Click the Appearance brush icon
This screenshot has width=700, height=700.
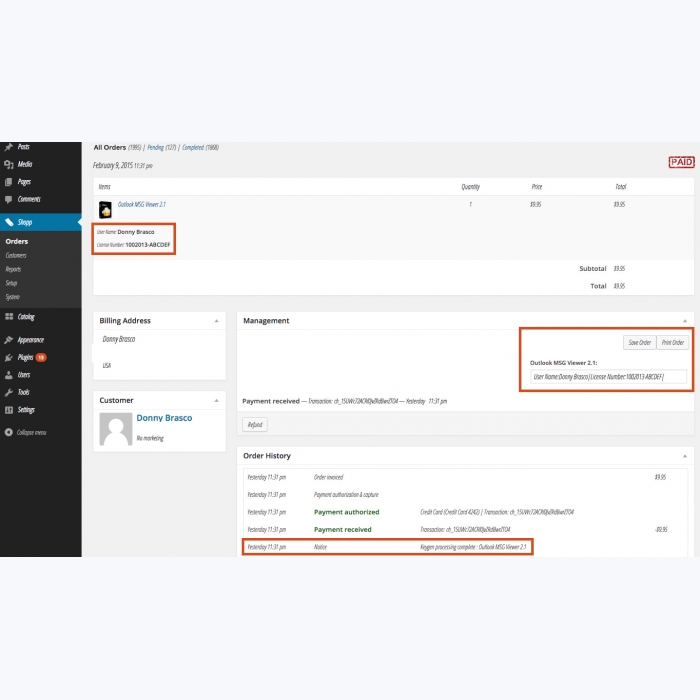click(x=8, y=340)
